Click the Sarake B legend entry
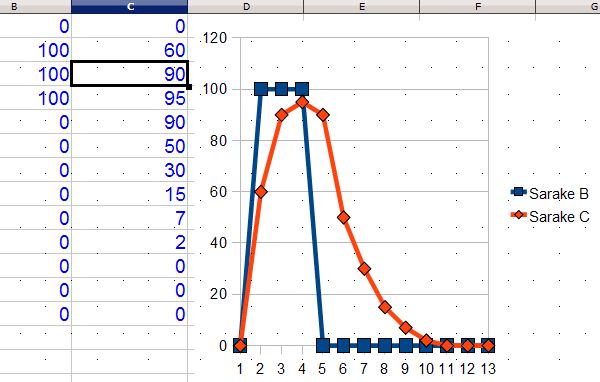 tap(550, 193)
